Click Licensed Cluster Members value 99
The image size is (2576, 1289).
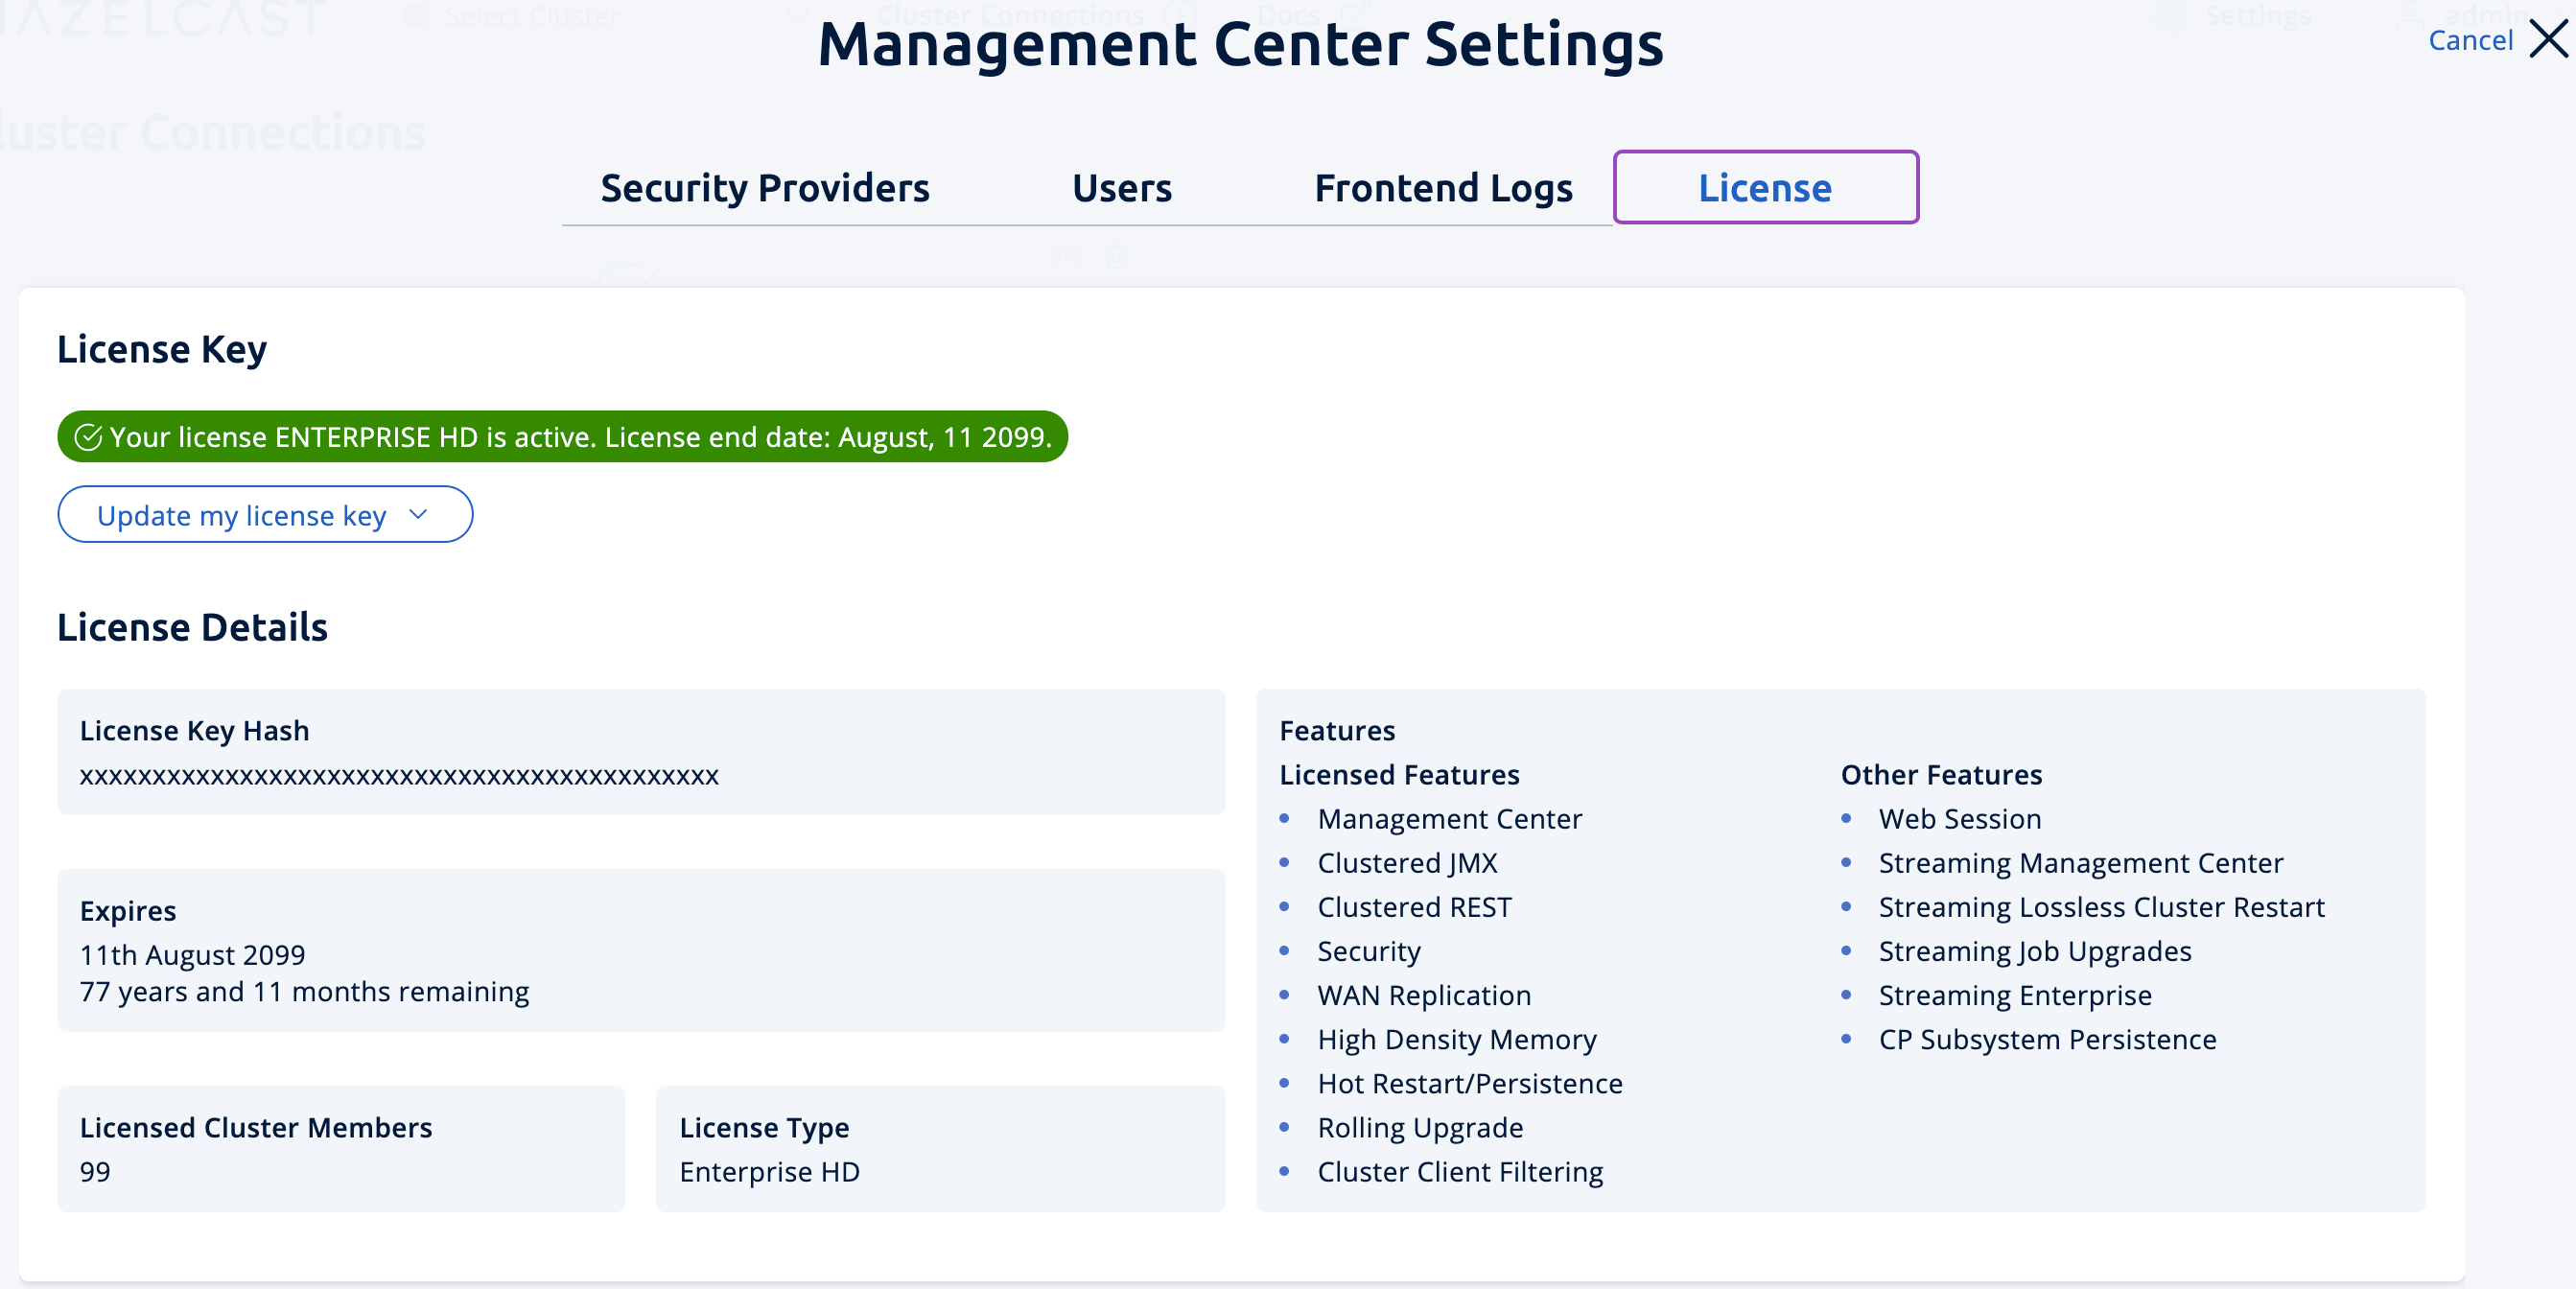(95, 1172)
